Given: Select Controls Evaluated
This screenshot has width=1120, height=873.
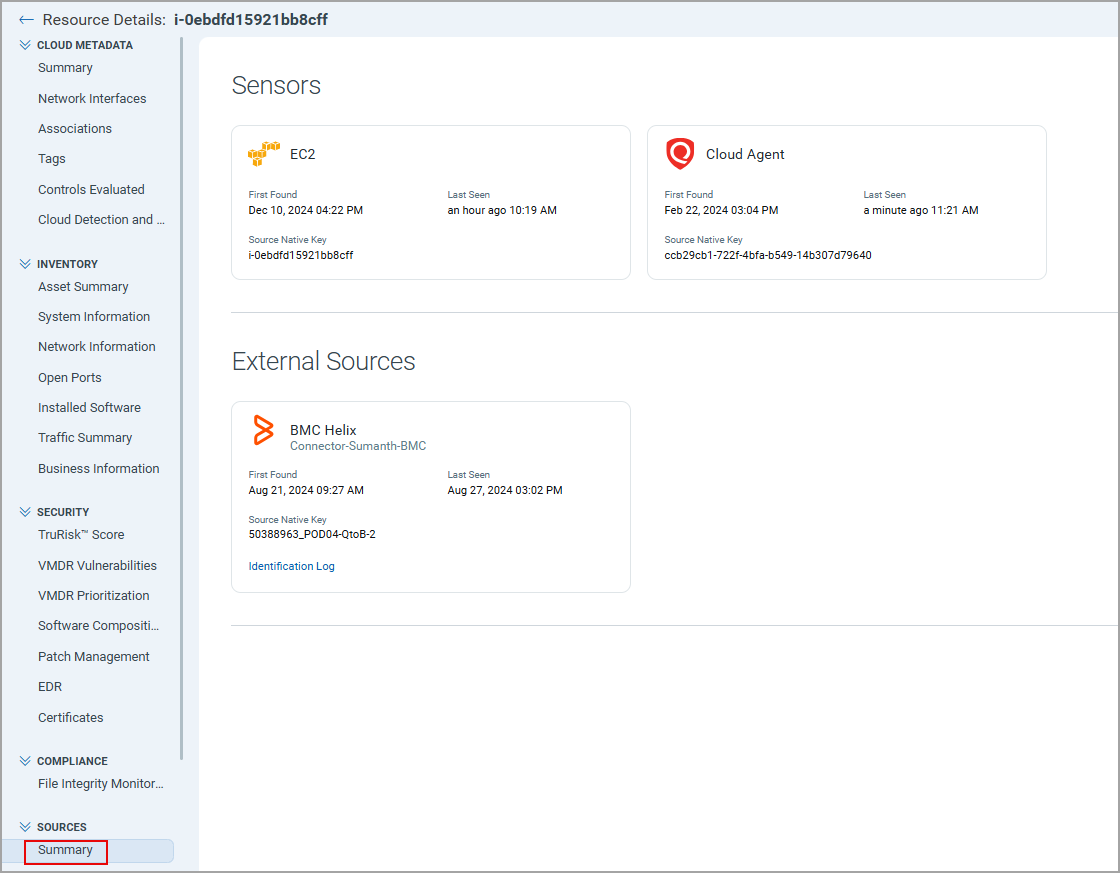Looking at the screenshot, I should click(x=91, y=189).
